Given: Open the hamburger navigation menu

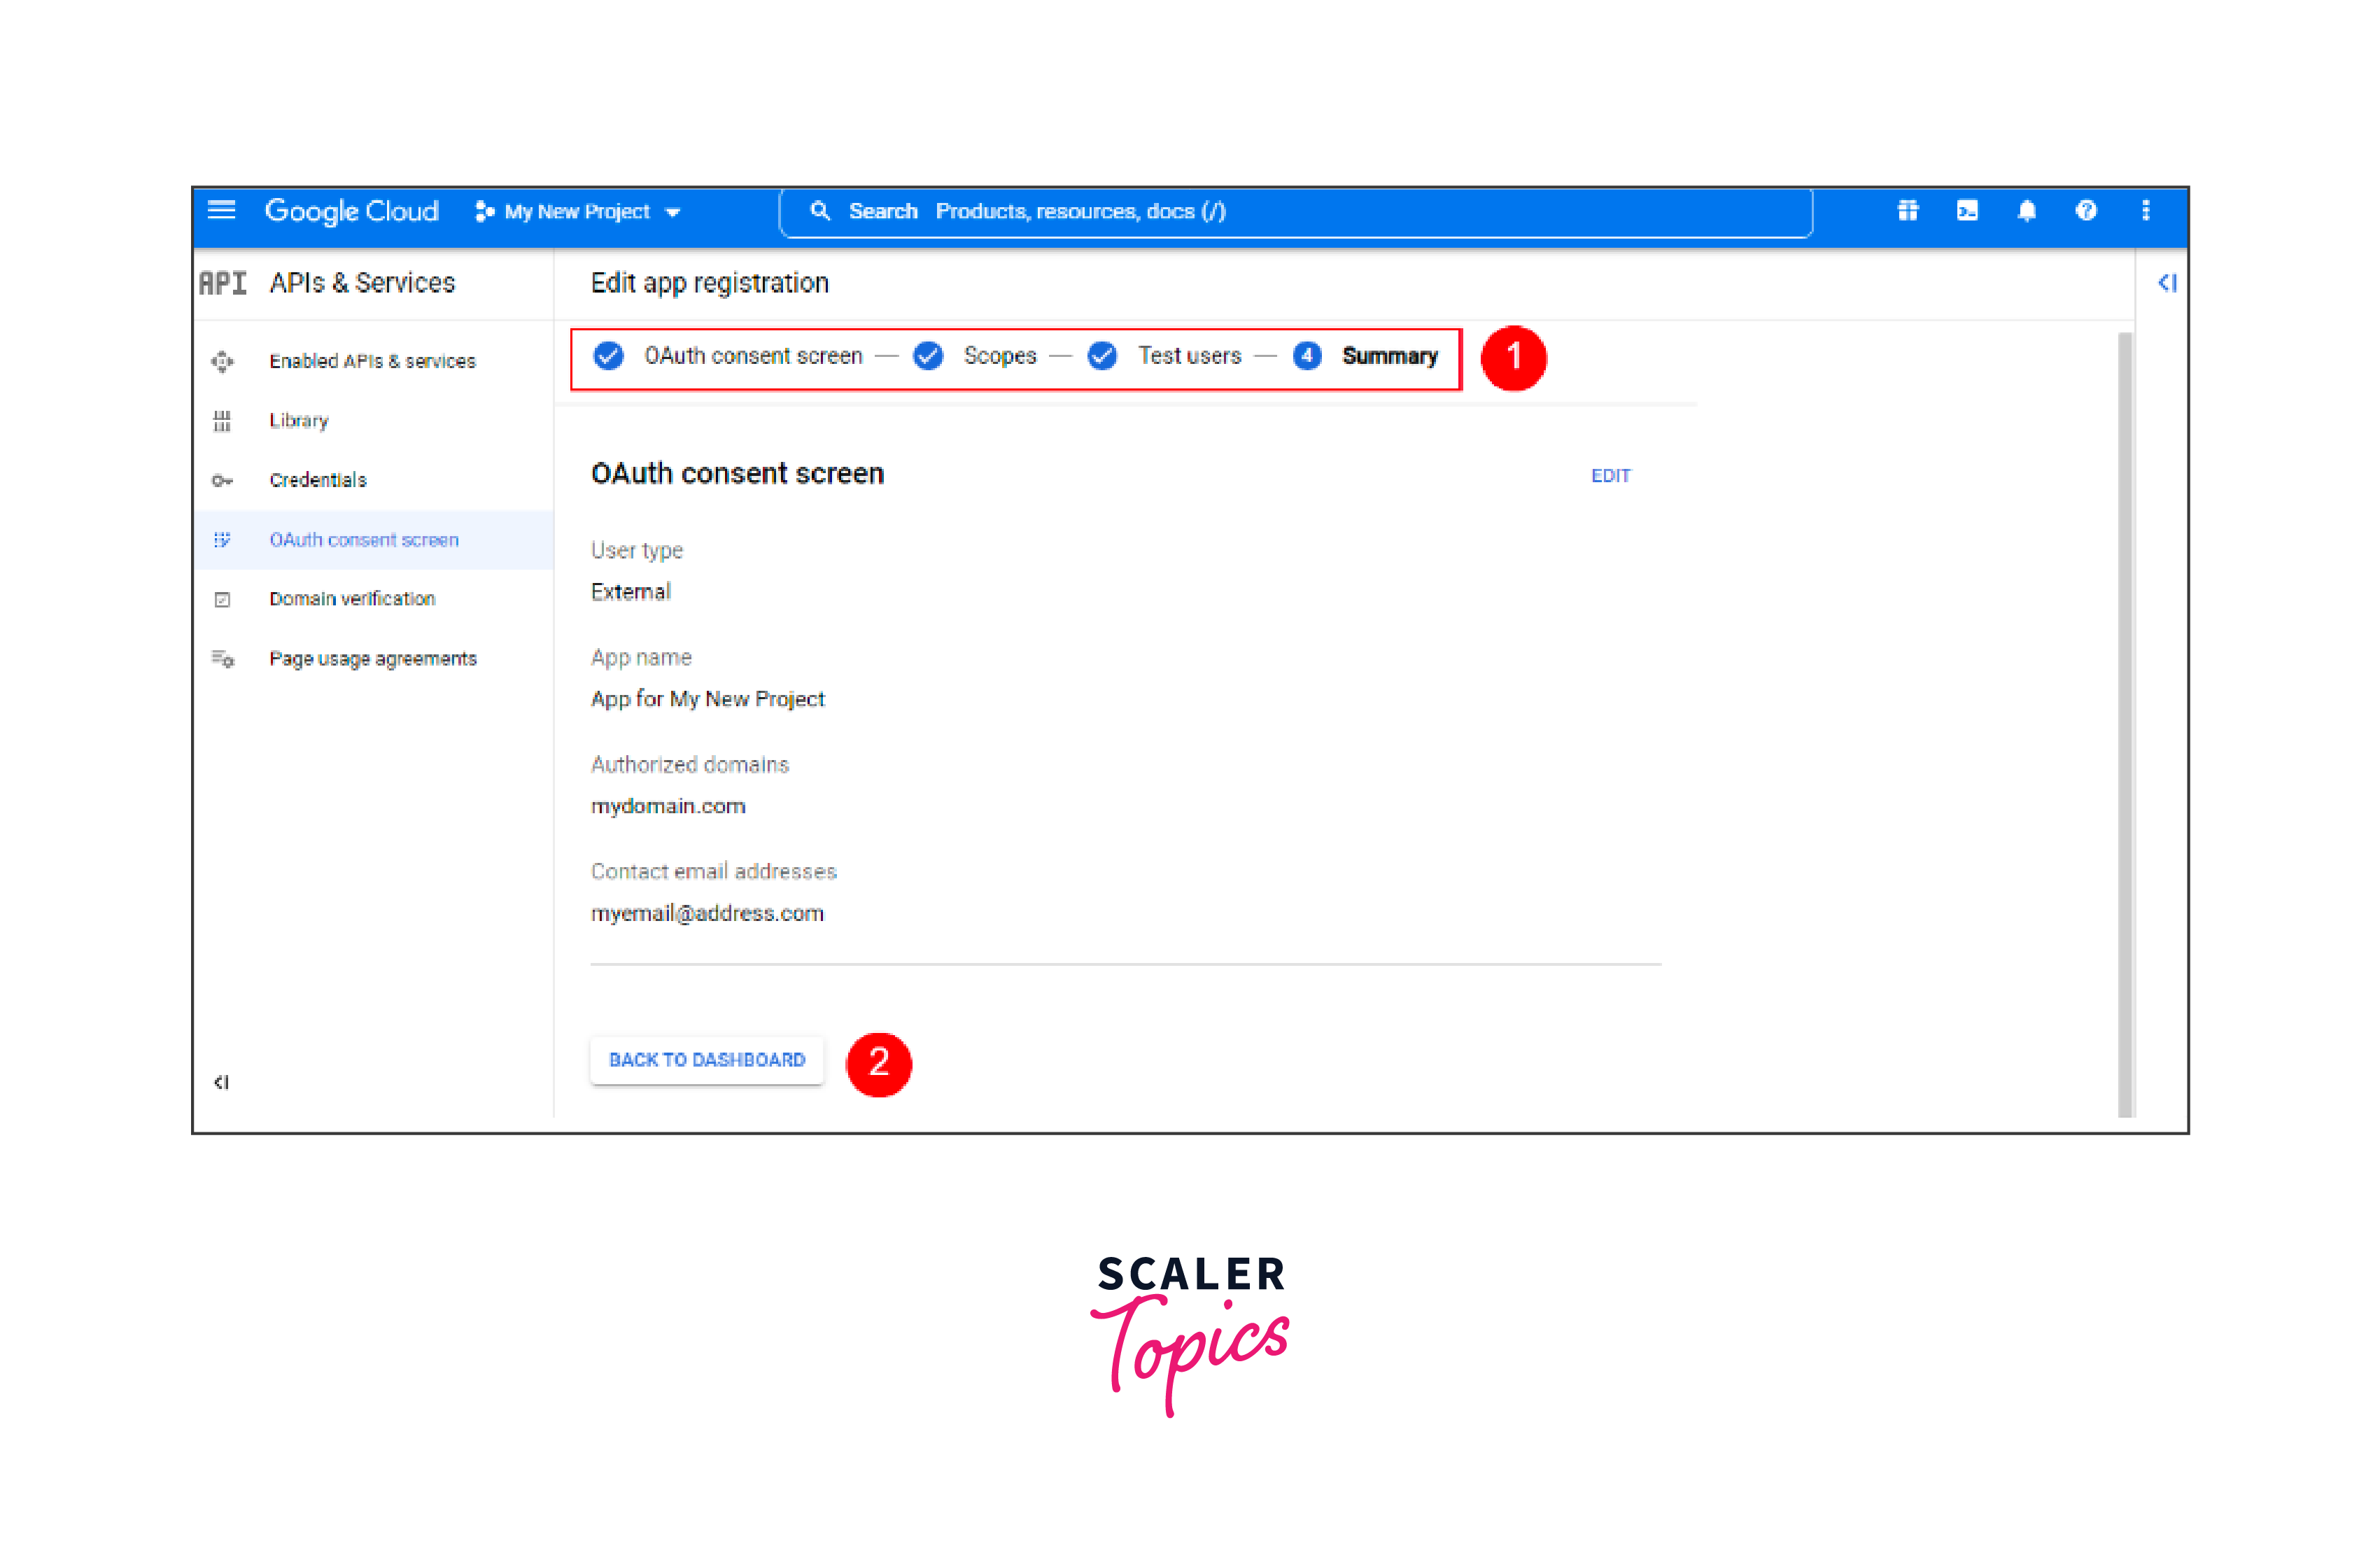Looking at the screenshot, I should click(221, 210).
